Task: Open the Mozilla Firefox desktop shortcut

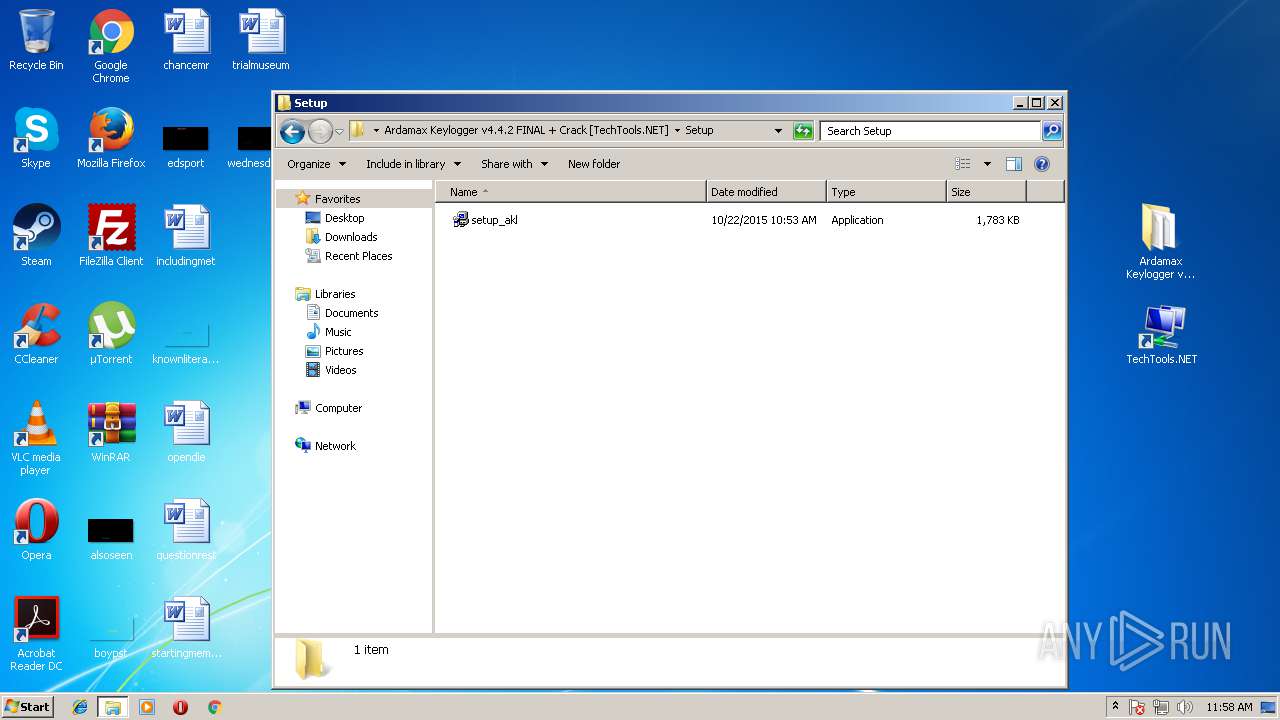Action: tap(111, 138)
